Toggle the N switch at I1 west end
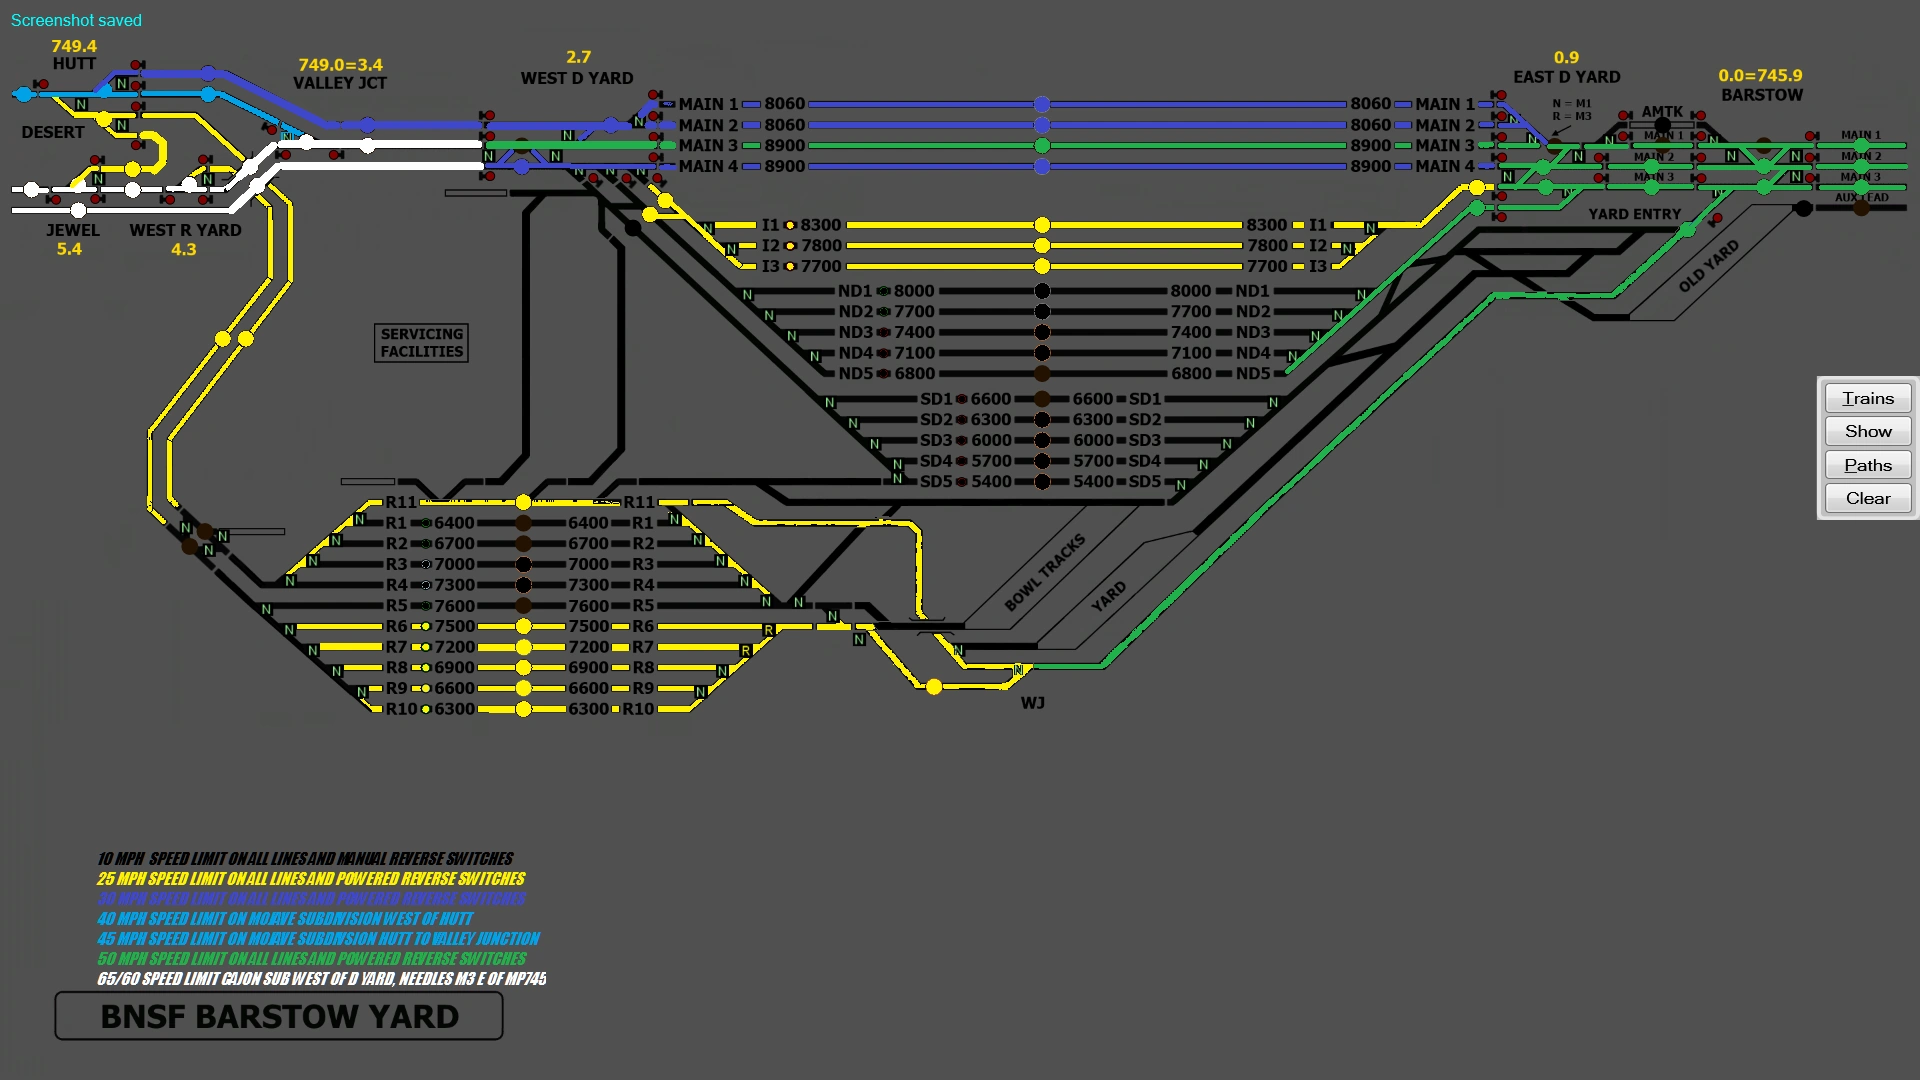 pyautogui.click(x=708, y=228)
